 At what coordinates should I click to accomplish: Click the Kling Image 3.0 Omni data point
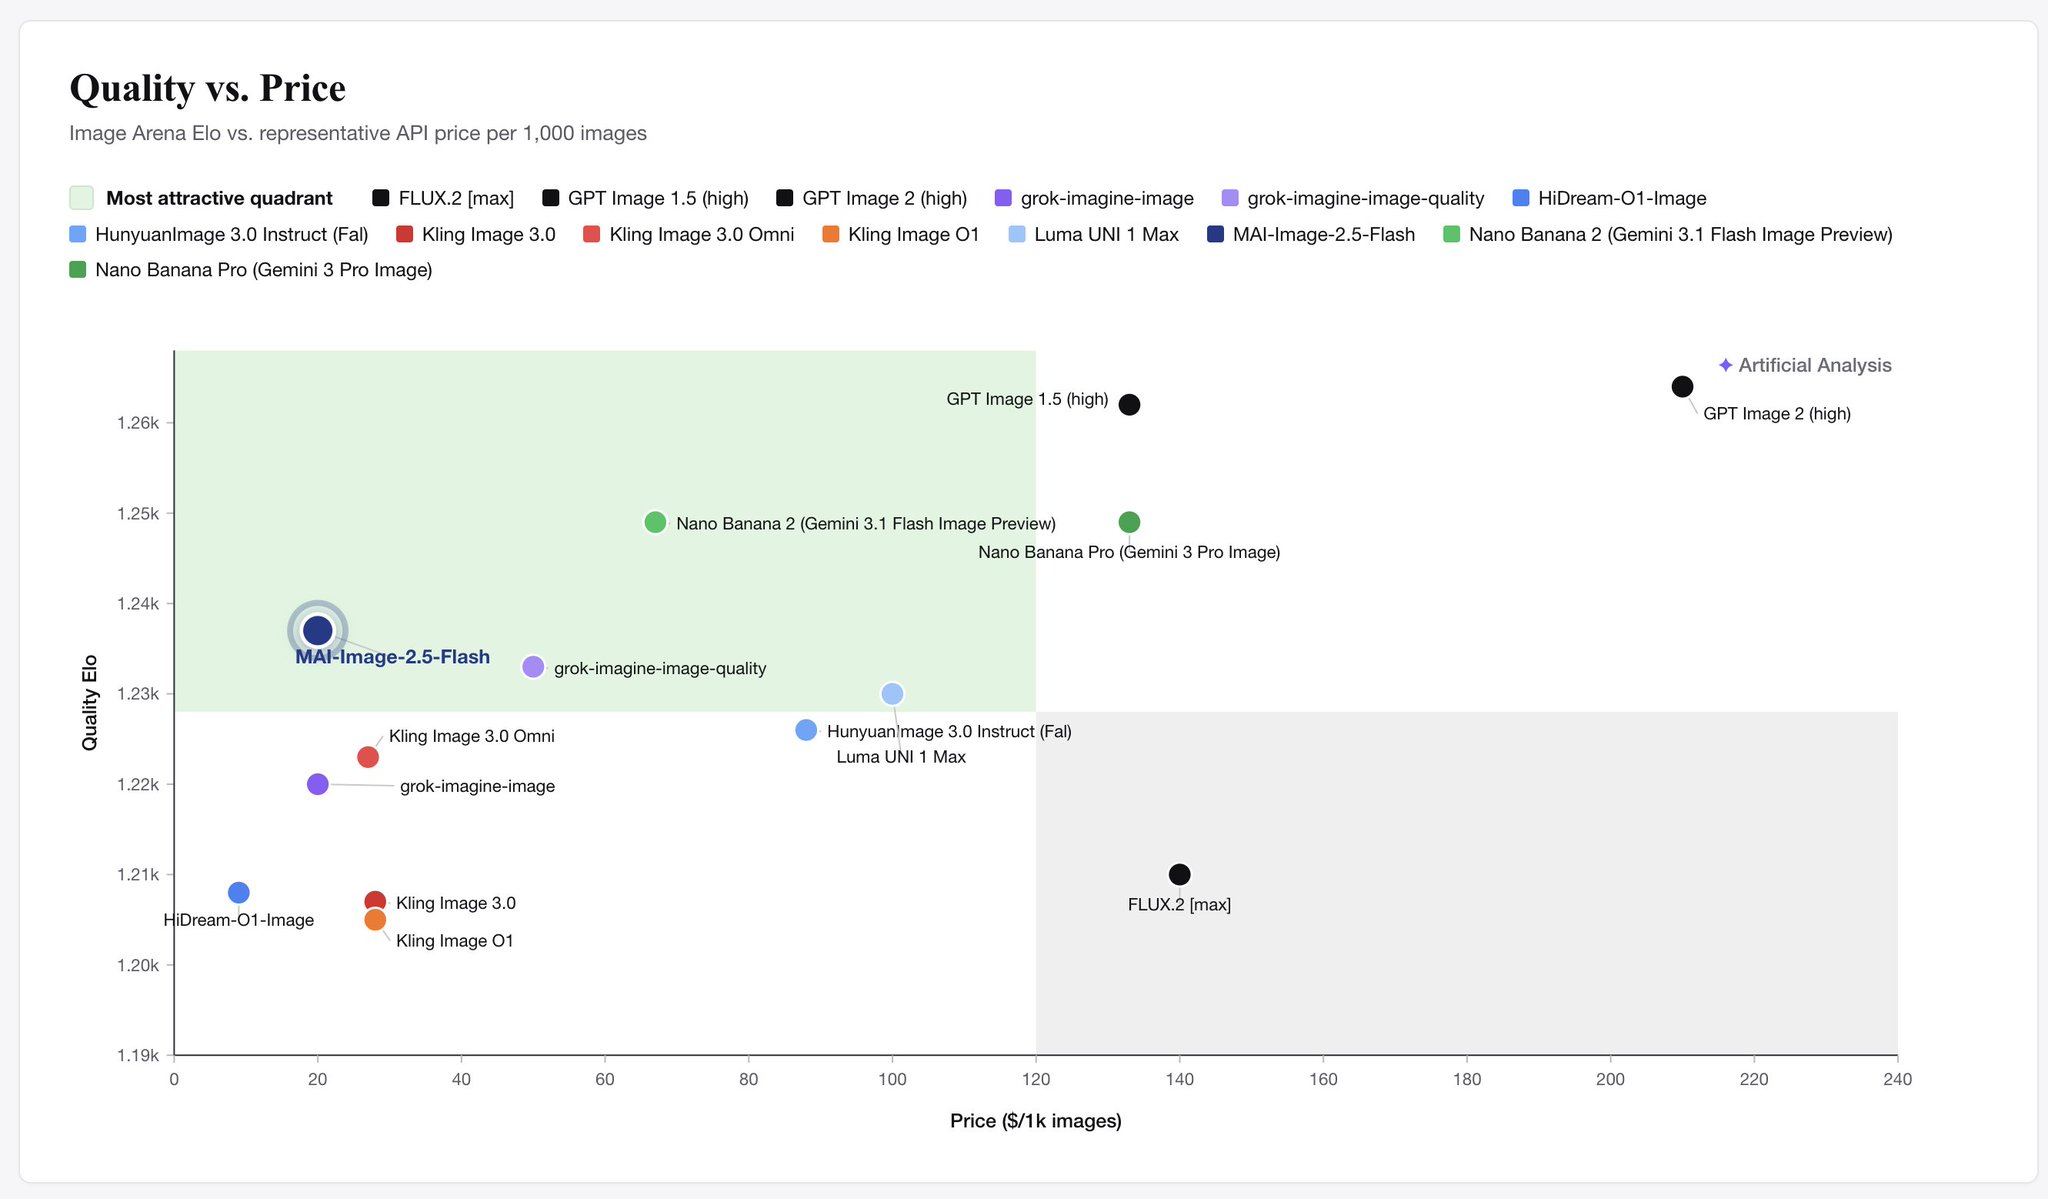tap(368, 757)
